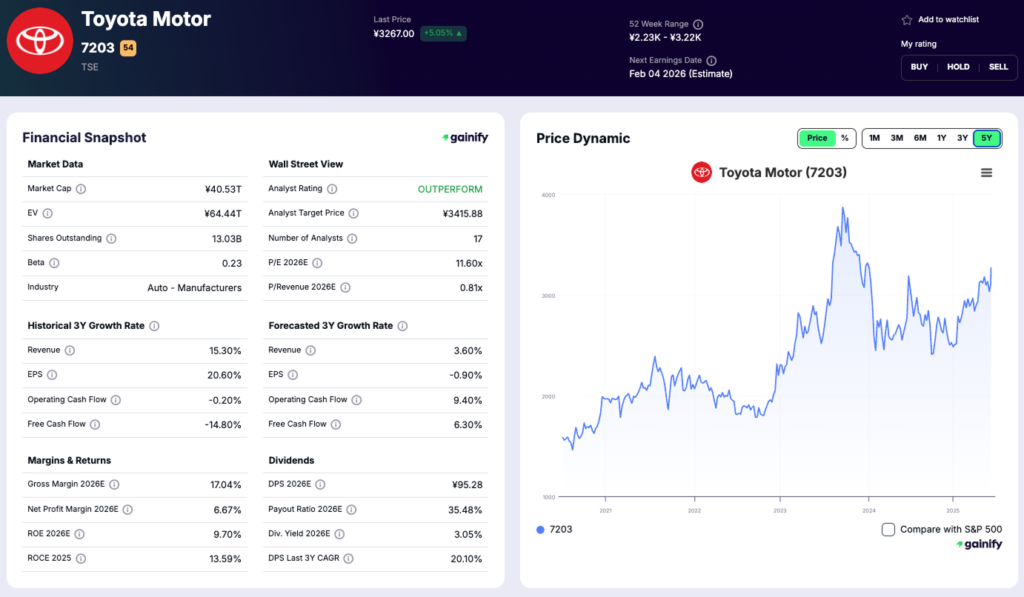Screen dimensions: 1024x597
Task: Rate the stock with the BUY button
Action: [919, 67]
